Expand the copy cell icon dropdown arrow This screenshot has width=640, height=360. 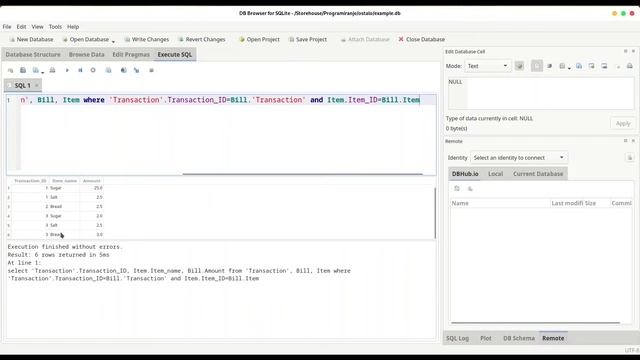[x=569, y=68]
